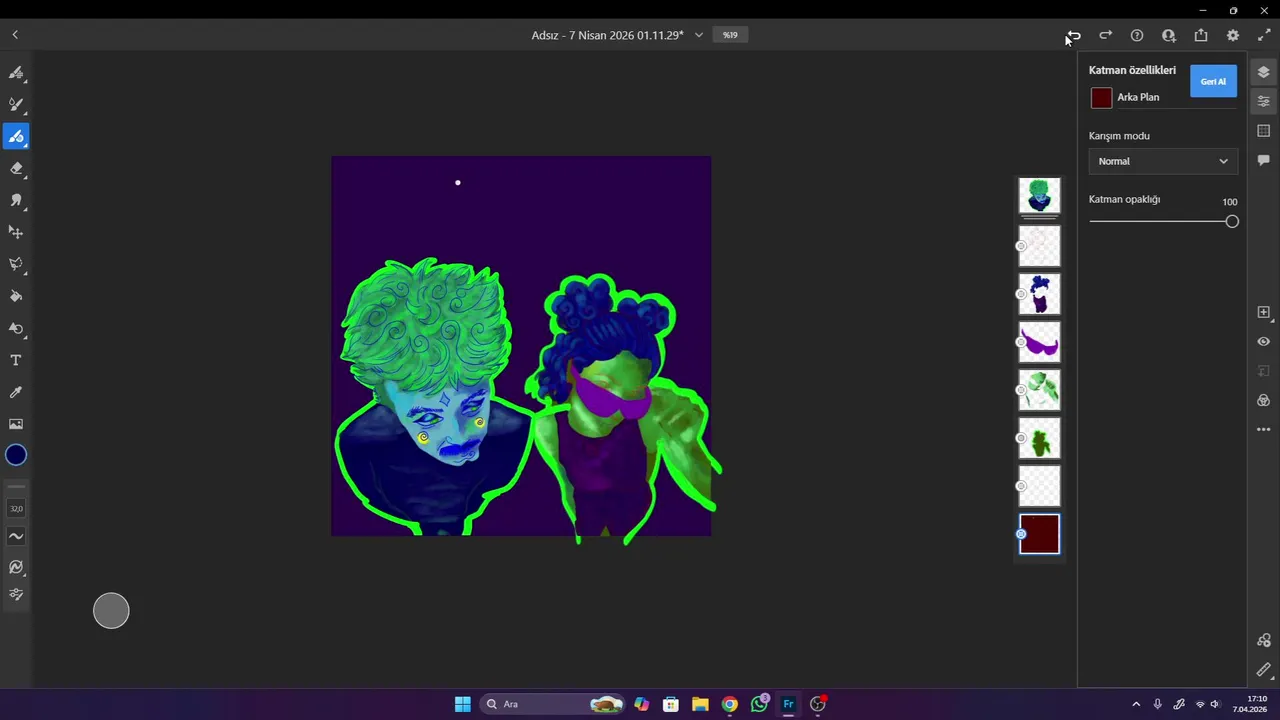
Task: Open the drawing aids shapes icon
Action: pyautogui.click(x=1264, y=641)
